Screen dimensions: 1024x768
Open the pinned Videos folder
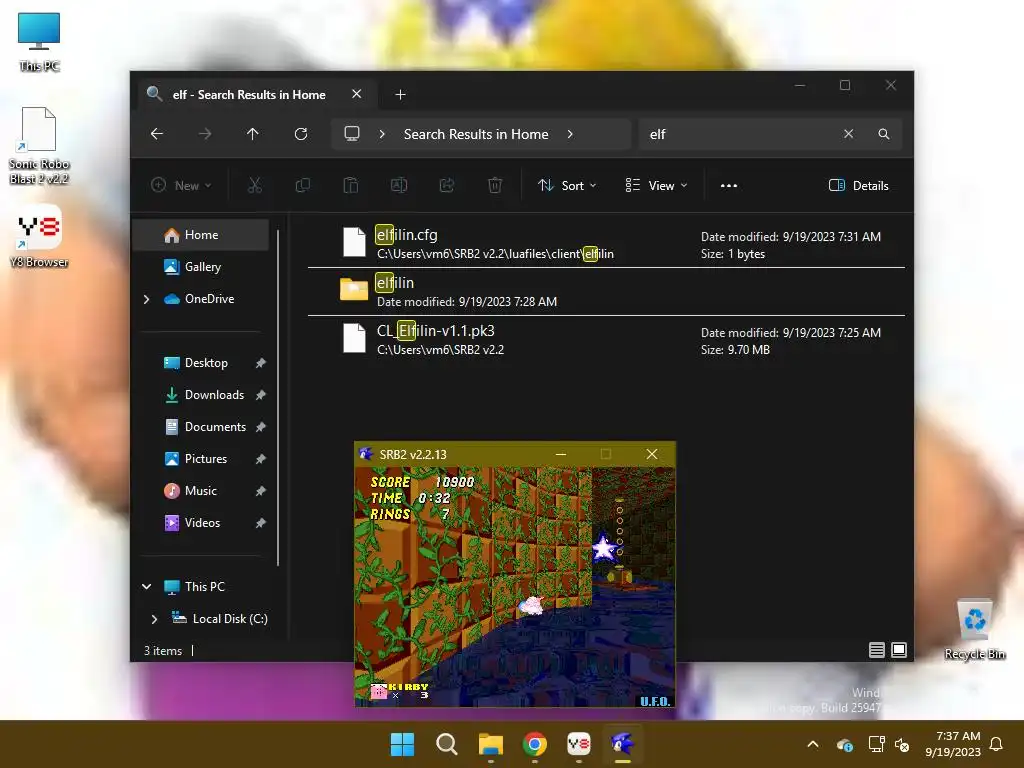(202, 522)
